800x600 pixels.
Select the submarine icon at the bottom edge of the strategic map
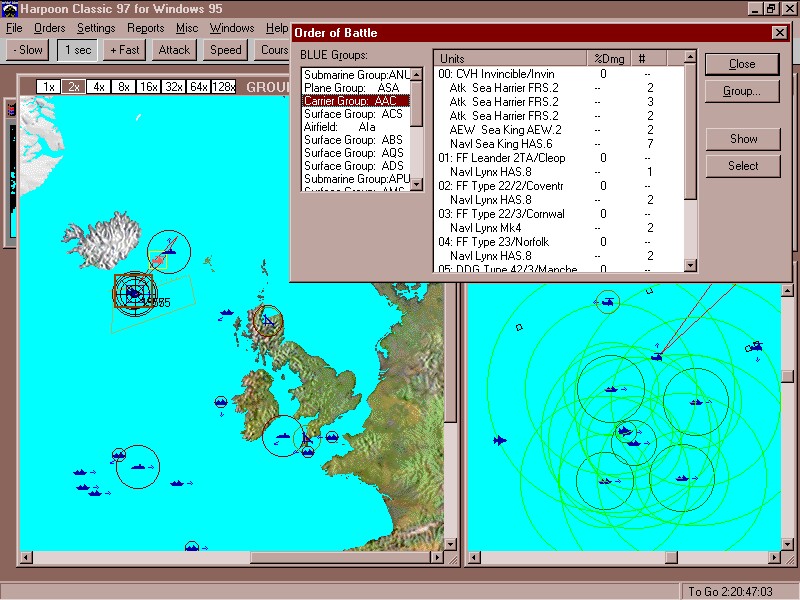coord(192,546)
